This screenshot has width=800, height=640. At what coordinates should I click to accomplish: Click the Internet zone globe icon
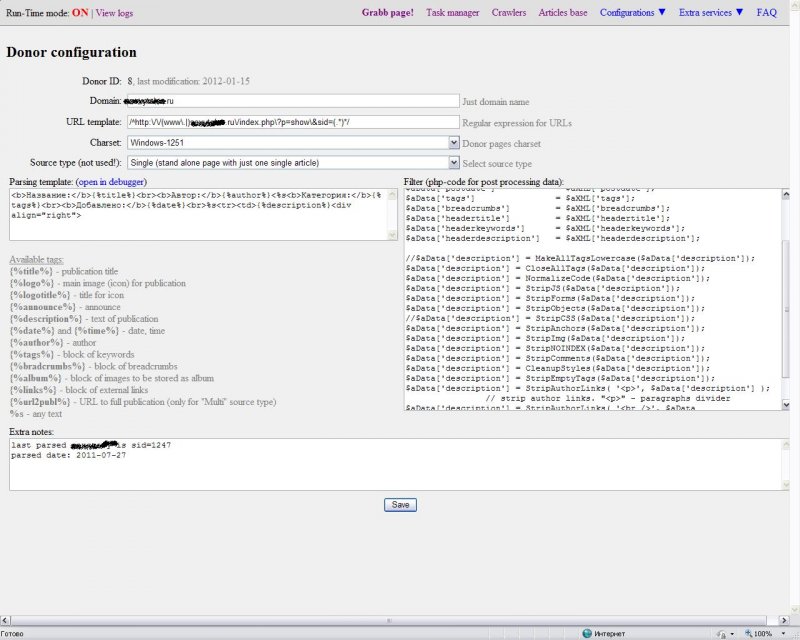(585, 633)
